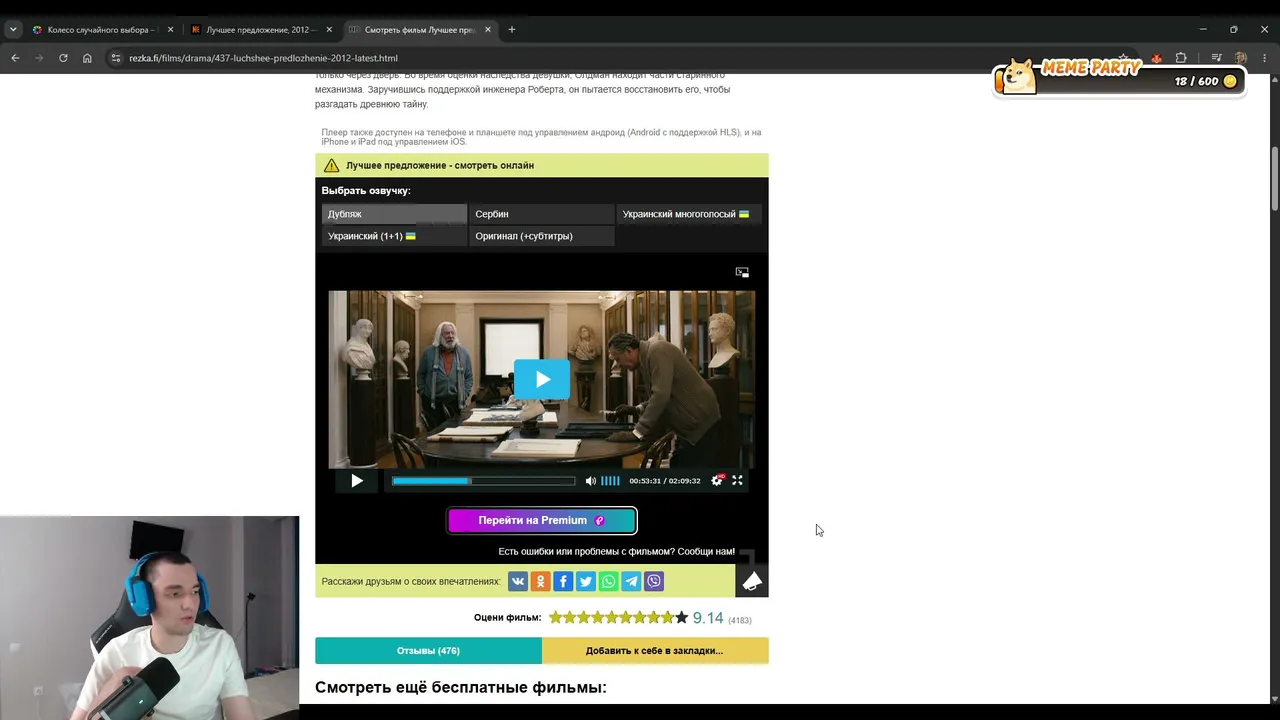This screenshot has width=1280, height=720.
Task: Choose Оригинал (+субтитры) audio track
Action: (x=541, y=236)
